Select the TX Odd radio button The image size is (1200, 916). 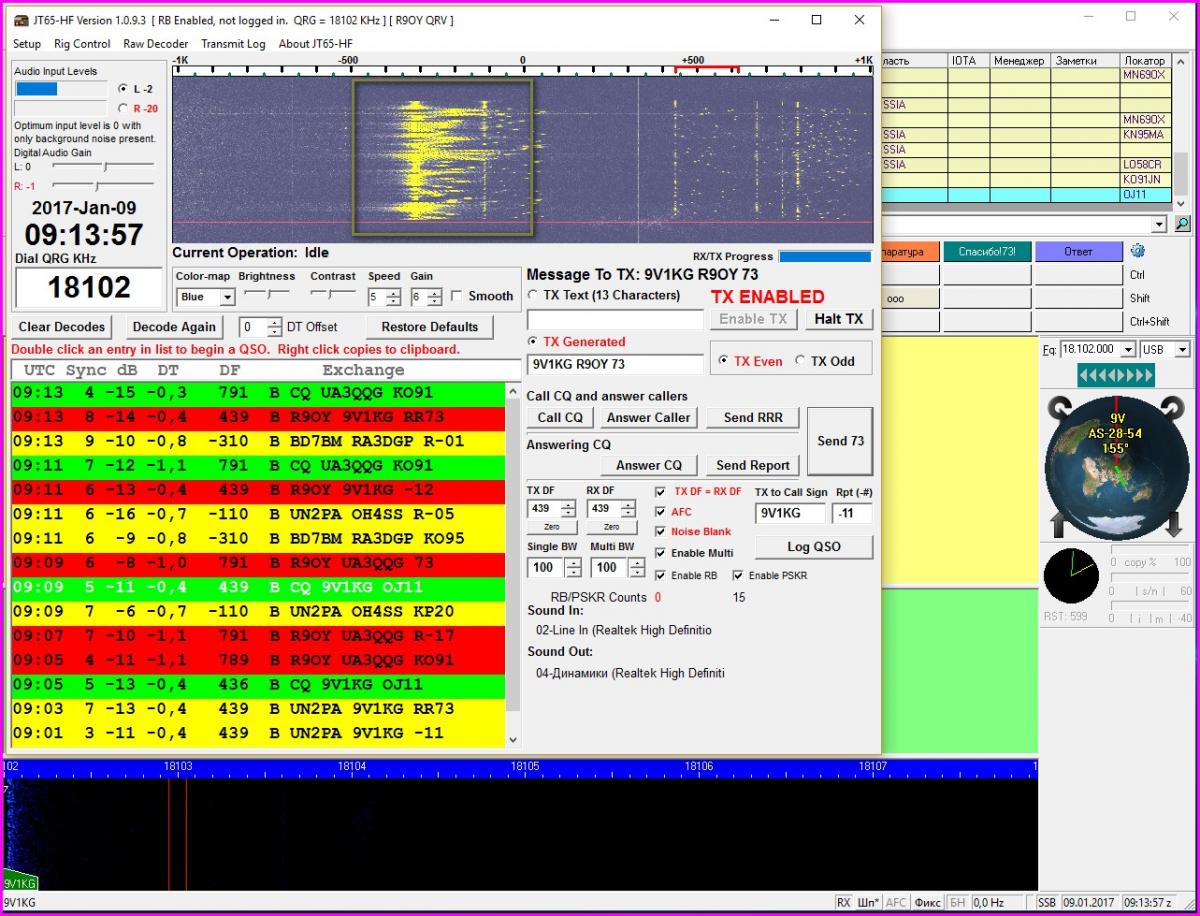[x=801, y=361]
